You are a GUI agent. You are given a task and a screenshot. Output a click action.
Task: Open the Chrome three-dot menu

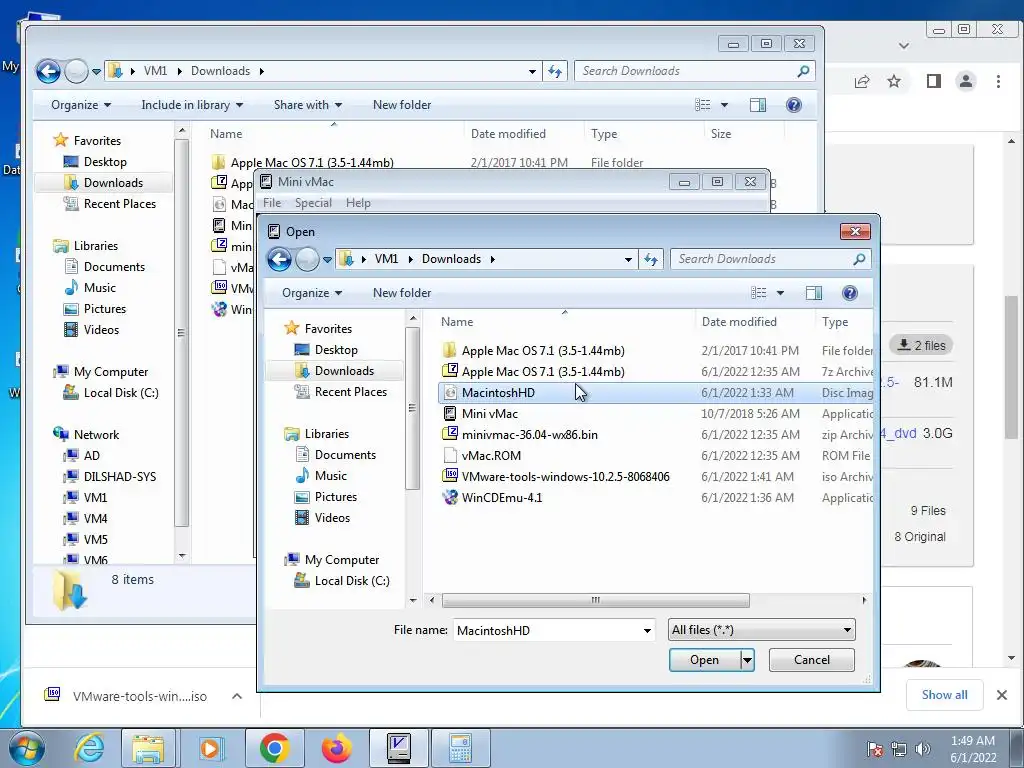[x=998, y=82]
